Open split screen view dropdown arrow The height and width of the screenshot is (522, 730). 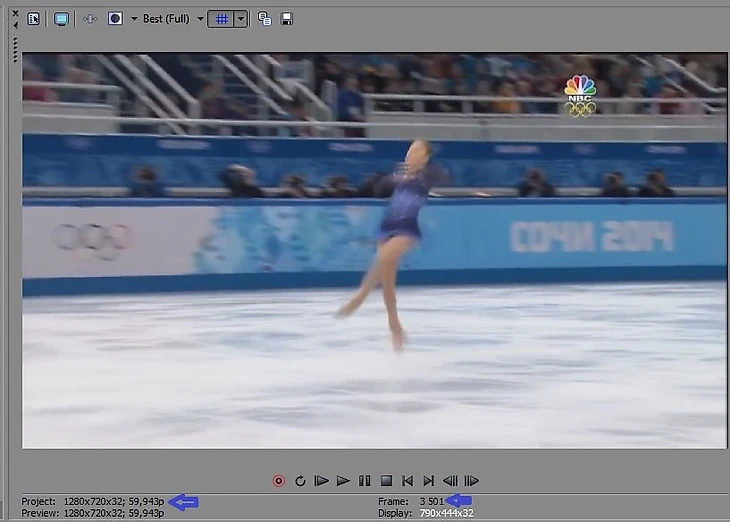click(x=133, y=19)
